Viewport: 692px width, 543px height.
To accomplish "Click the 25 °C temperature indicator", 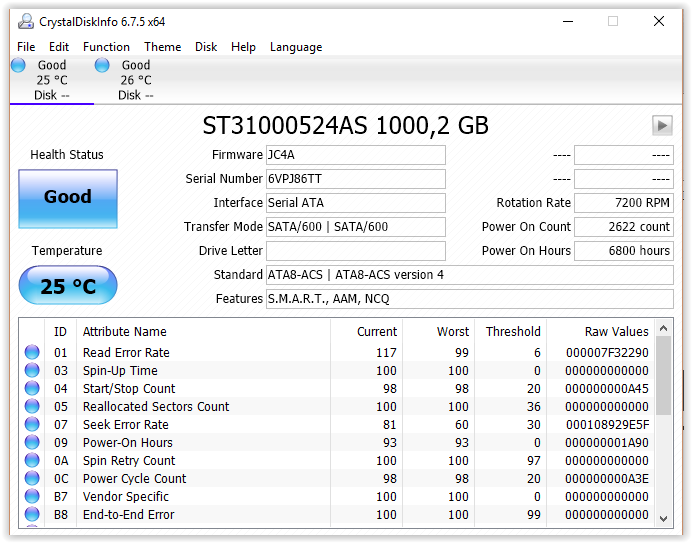I will point(68,285).
